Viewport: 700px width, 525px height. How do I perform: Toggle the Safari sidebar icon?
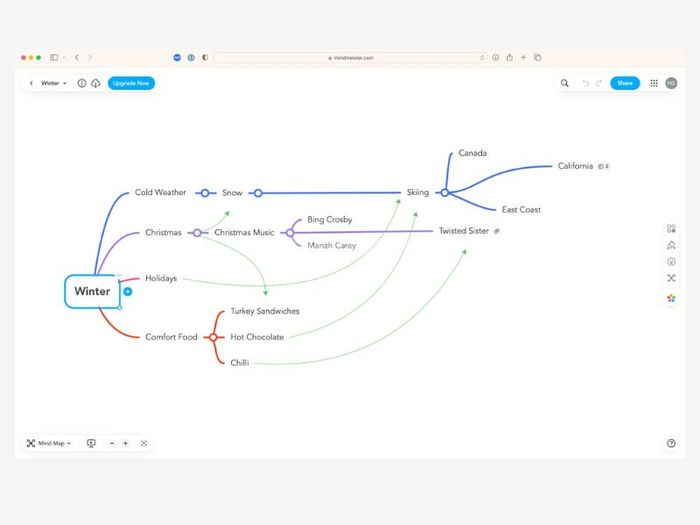click(54, 57)
